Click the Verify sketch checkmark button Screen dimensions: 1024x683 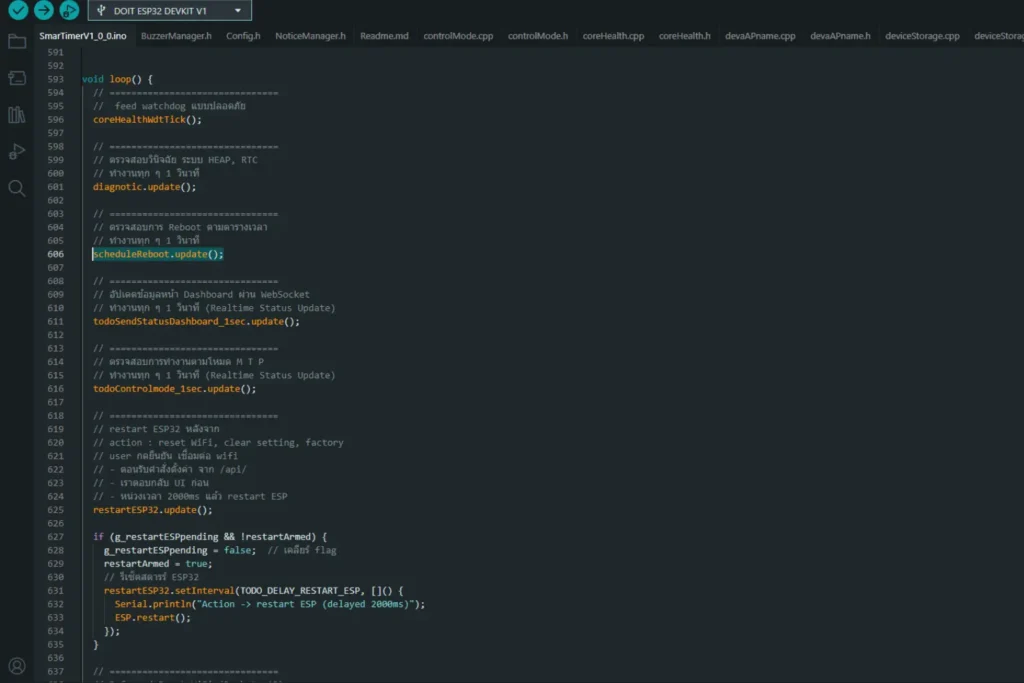point(17,10)
